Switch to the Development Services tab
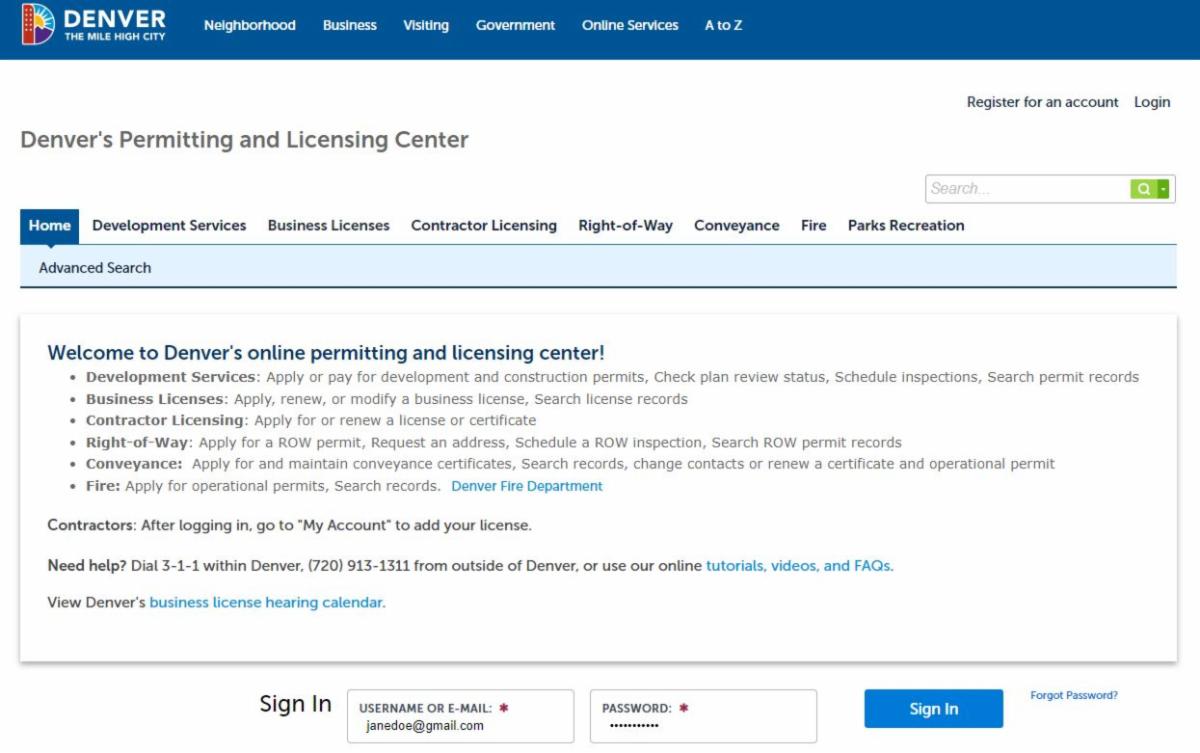Viewport: 1200px width, 753px height. tap(169, 226)
